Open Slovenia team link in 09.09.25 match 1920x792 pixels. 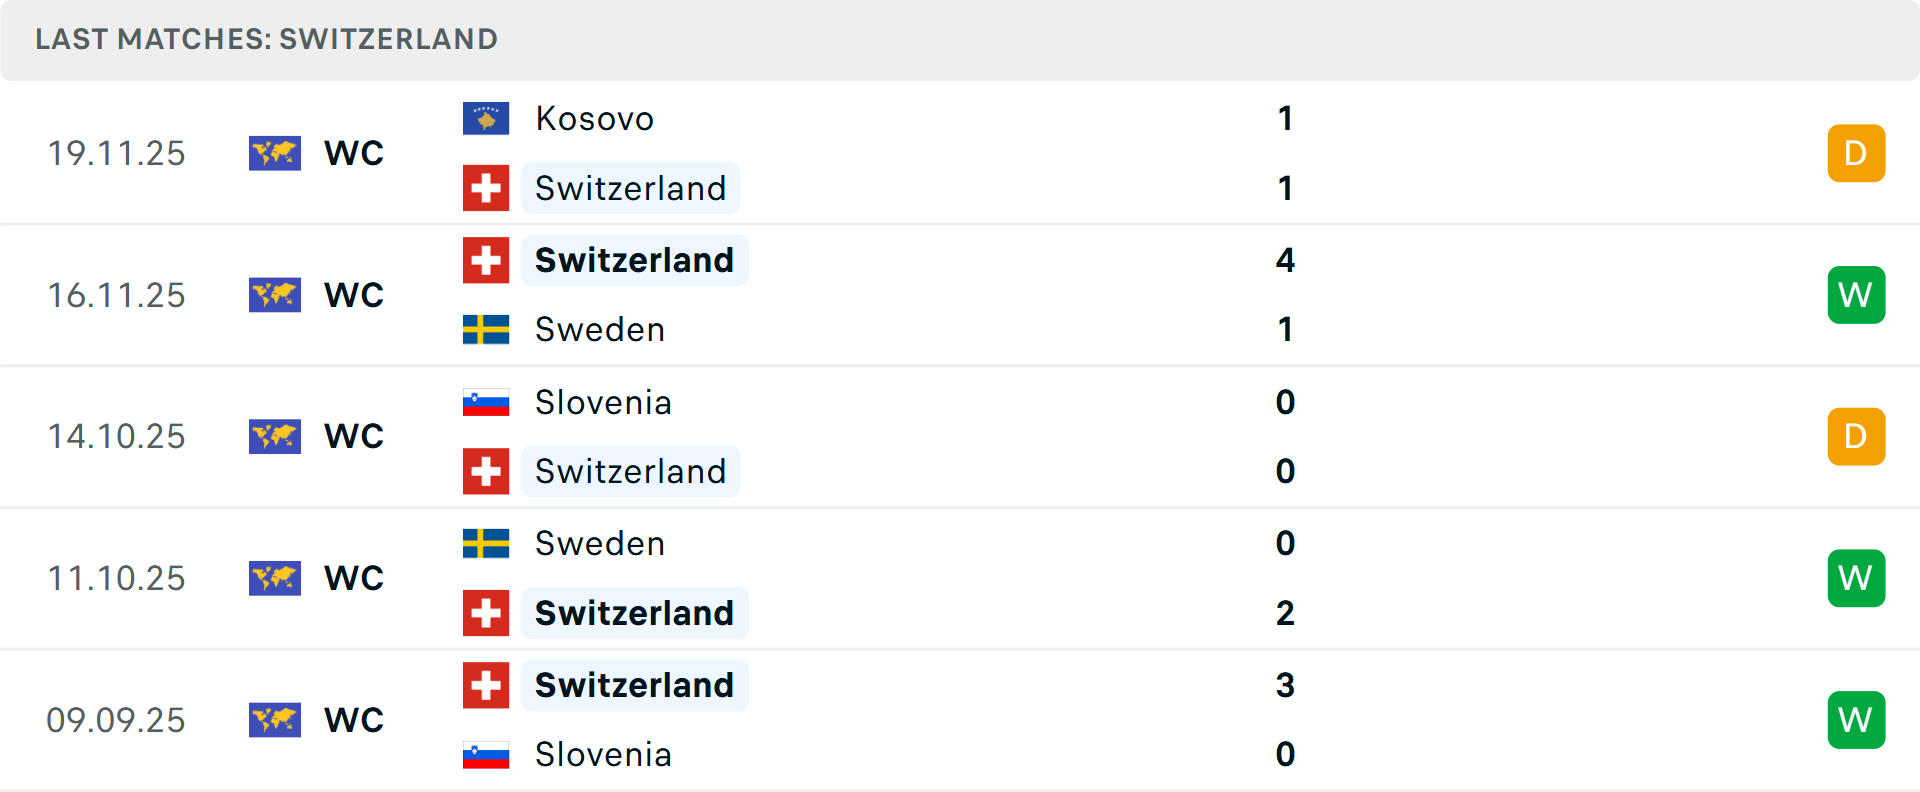(603, 754)
